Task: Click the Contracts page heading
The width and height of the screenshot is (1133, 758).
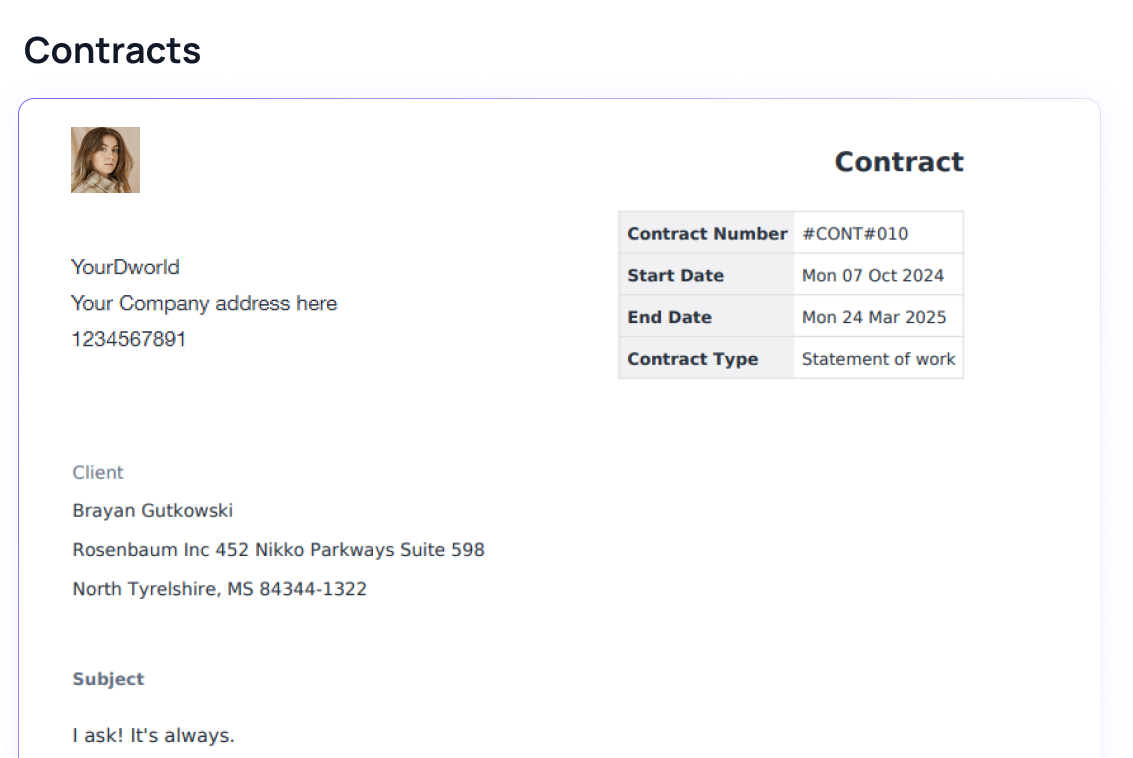Action: point(113,51)
